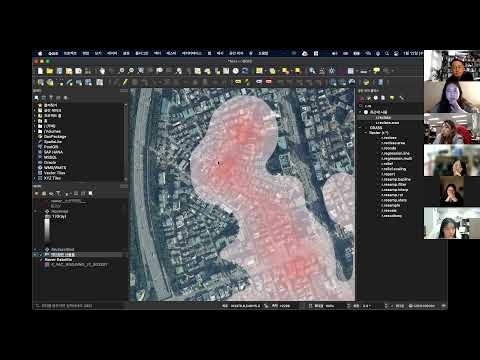The width and height of the screenshot is (480, 360).
Task: Click the Open Project folder icon
Action: (50, 71)
